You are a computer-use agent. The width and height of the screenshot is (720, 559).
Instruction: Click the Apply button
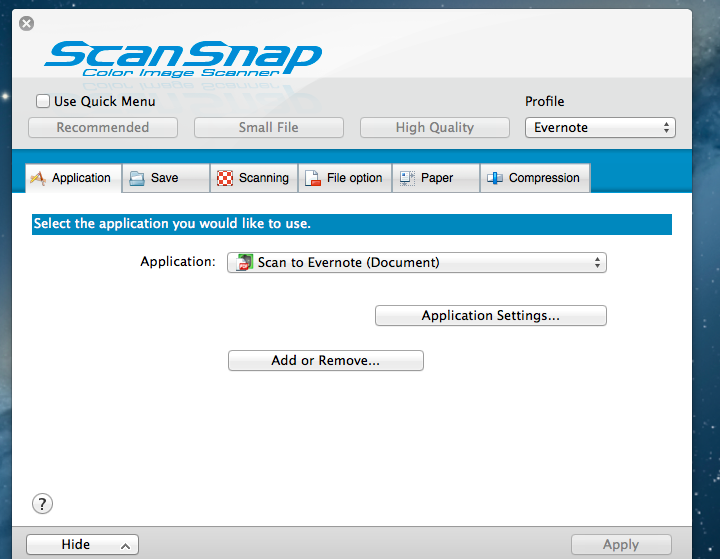pos(621,545)
